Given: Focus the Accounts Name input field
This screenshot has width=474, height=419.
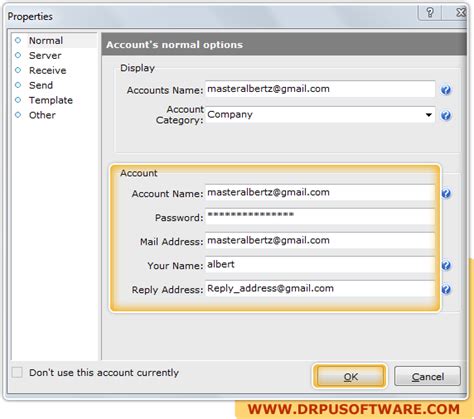Looking at the screenshot, I should click(x=320, y=89).
